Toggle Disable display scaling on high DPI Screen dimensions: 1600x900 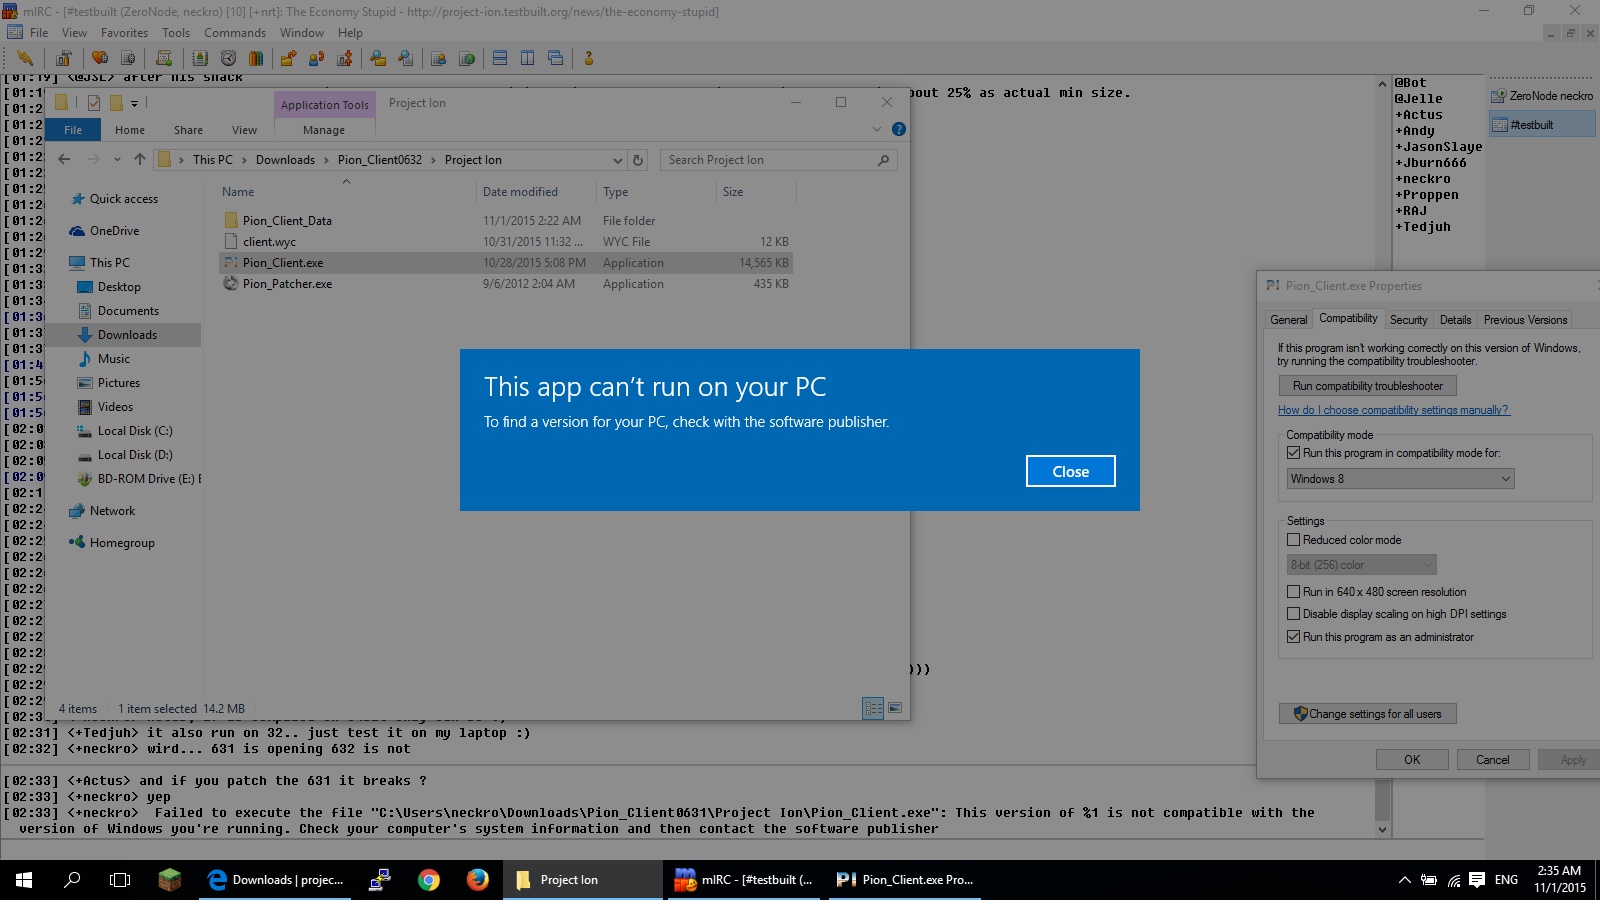coord(1293,614)
